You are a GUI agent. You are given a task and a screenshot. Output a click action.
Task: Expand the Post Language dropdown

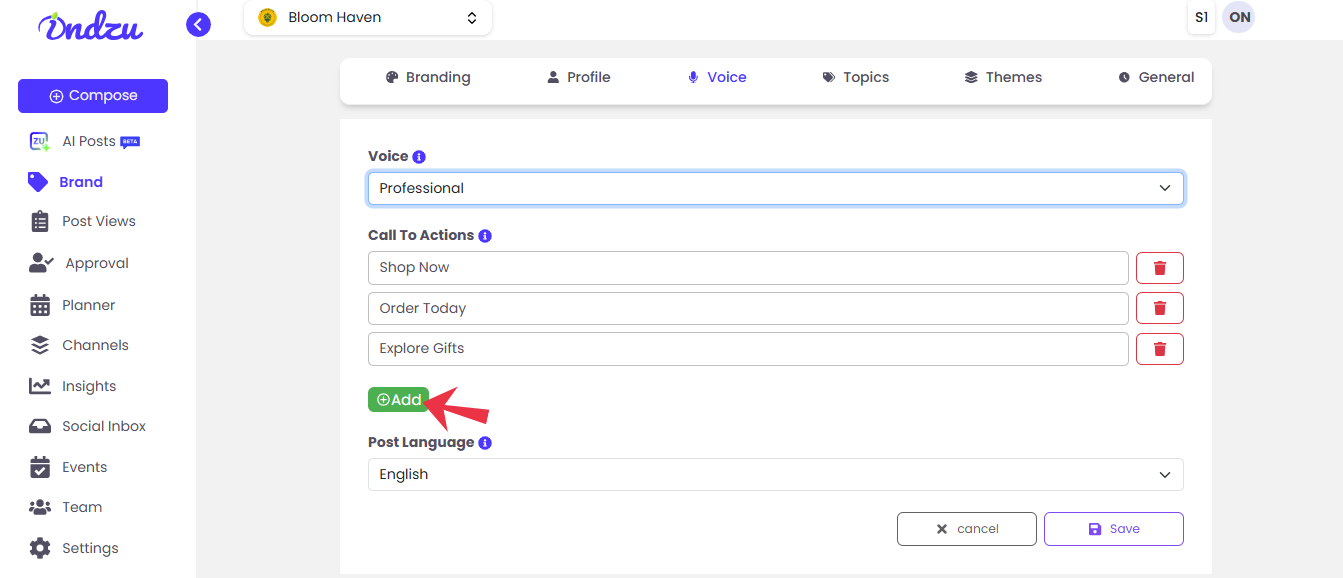pos(776,474)
